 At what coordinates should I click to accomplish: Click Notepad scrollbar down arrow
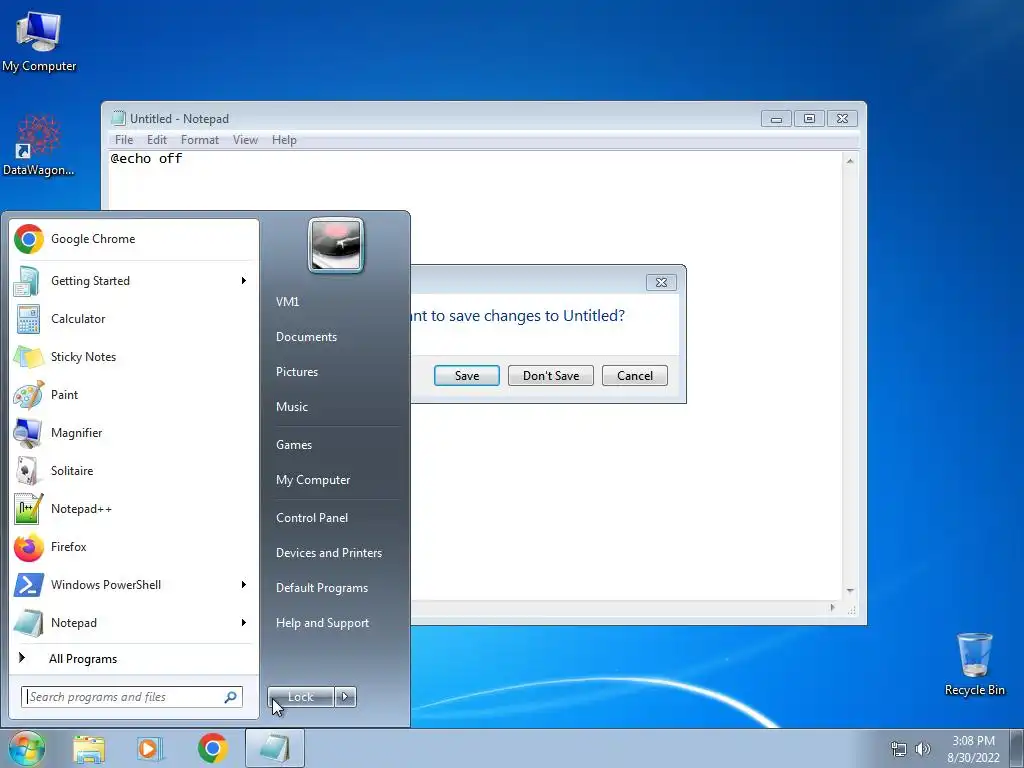pos(850,590)
